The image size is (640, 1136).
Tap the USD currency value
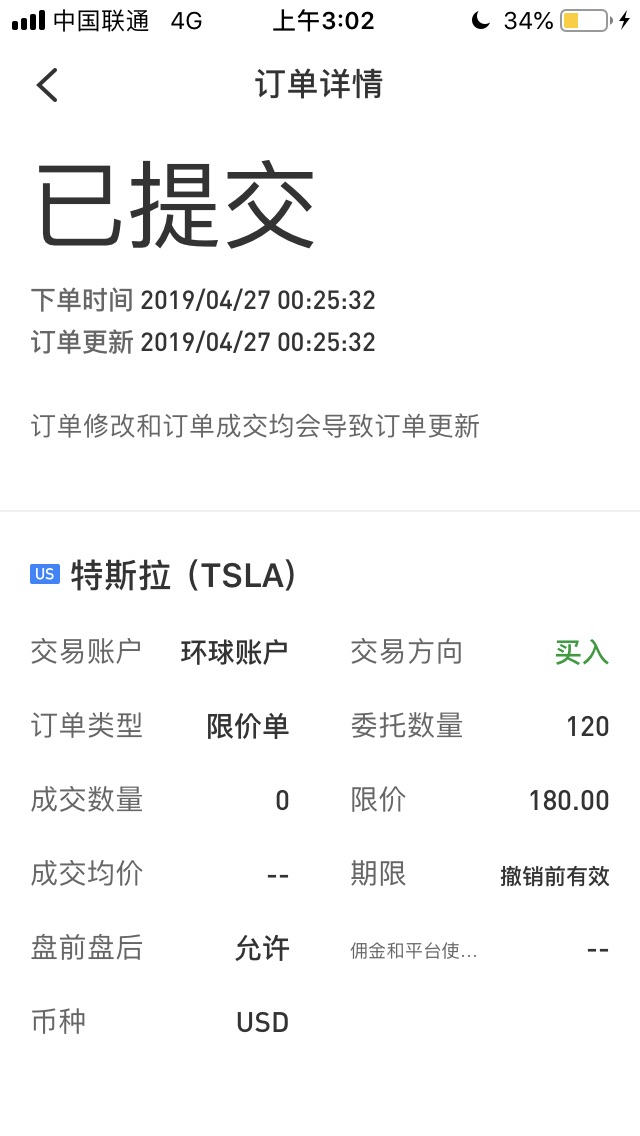(x=262, y=1022)
